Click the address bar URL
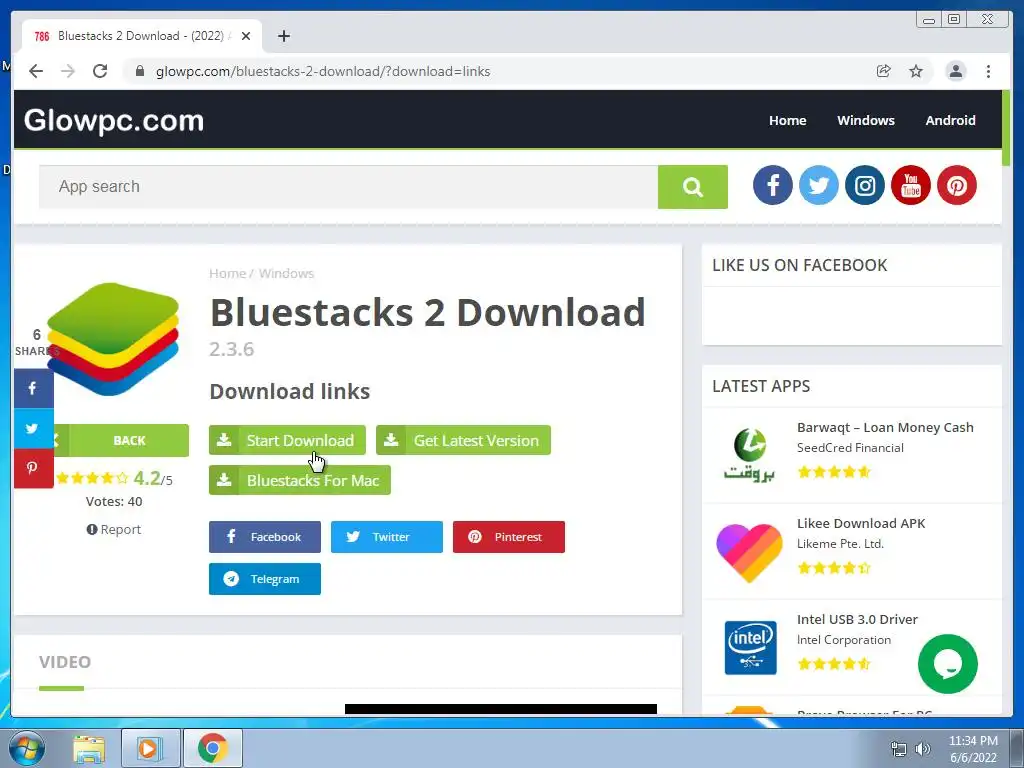The height and width of the screenshot is (768, 1024). click(x=323, y=71)
